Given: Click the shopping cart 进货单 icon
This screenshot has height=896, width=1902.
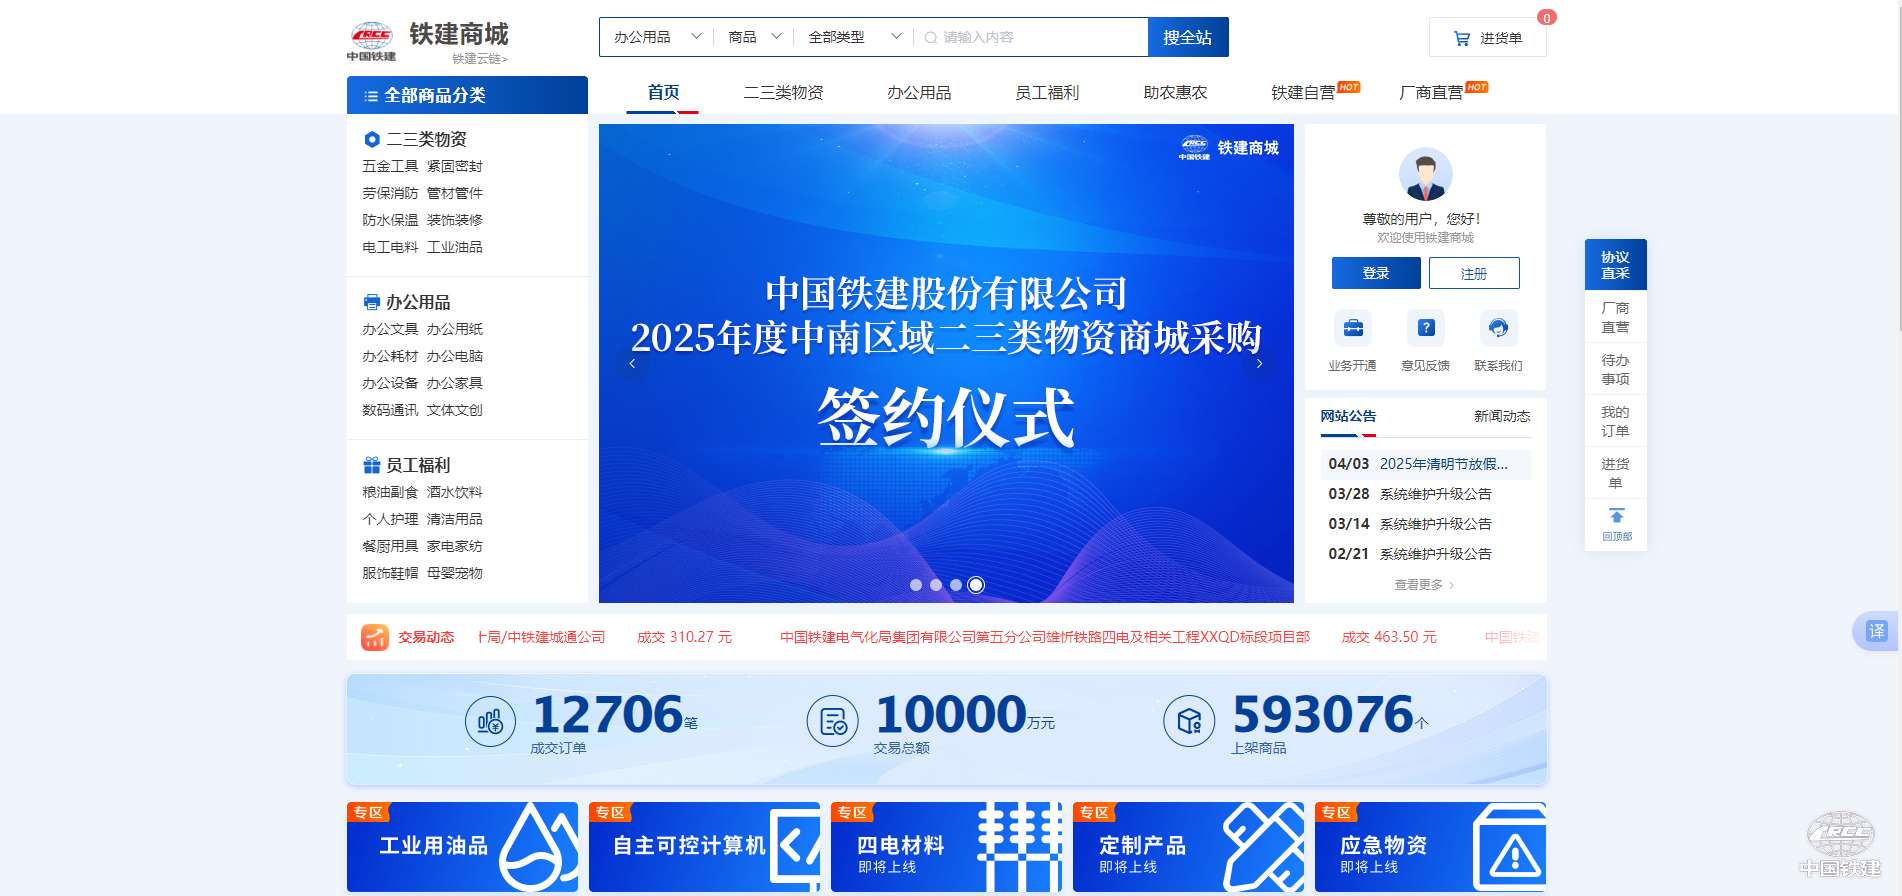Looking at the screenshot, I should (x=1461, y=38).
